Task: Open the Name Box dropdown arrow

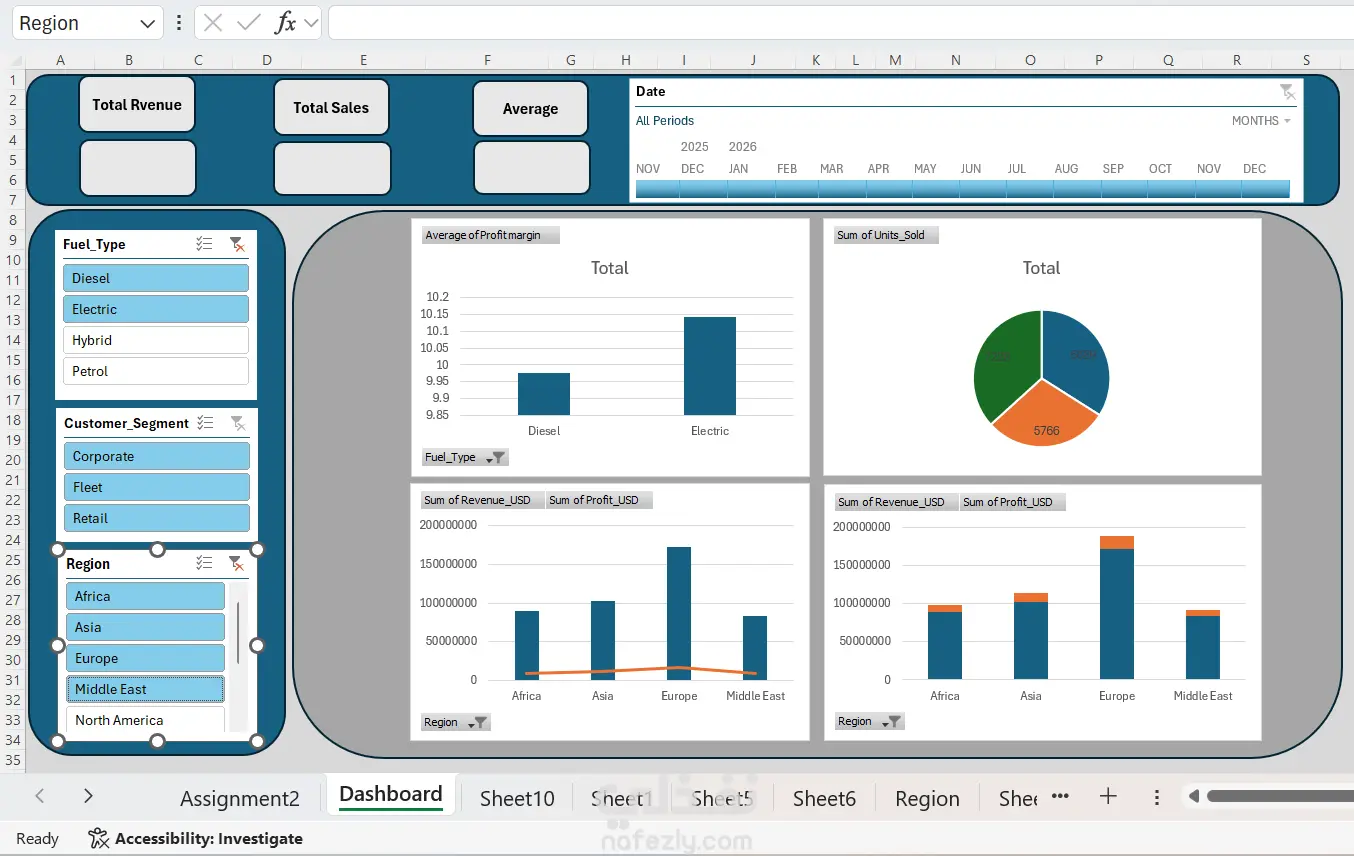Action: [148, 23]
